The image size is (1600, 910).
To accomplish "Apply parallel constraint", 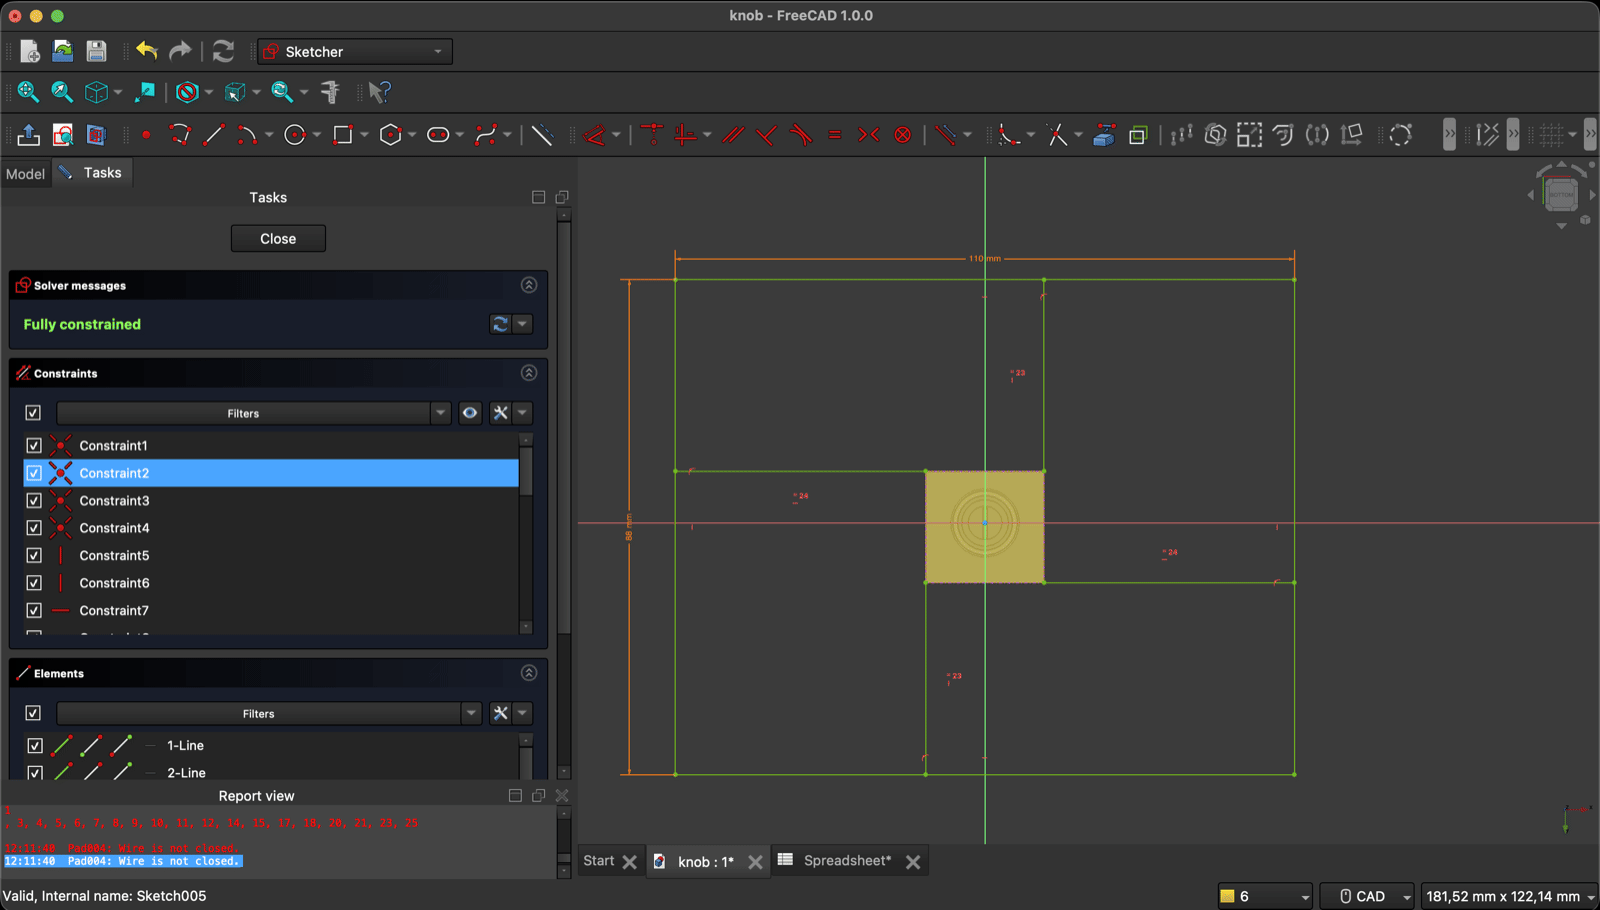I will pyautogui.click(x=733, y=135).
